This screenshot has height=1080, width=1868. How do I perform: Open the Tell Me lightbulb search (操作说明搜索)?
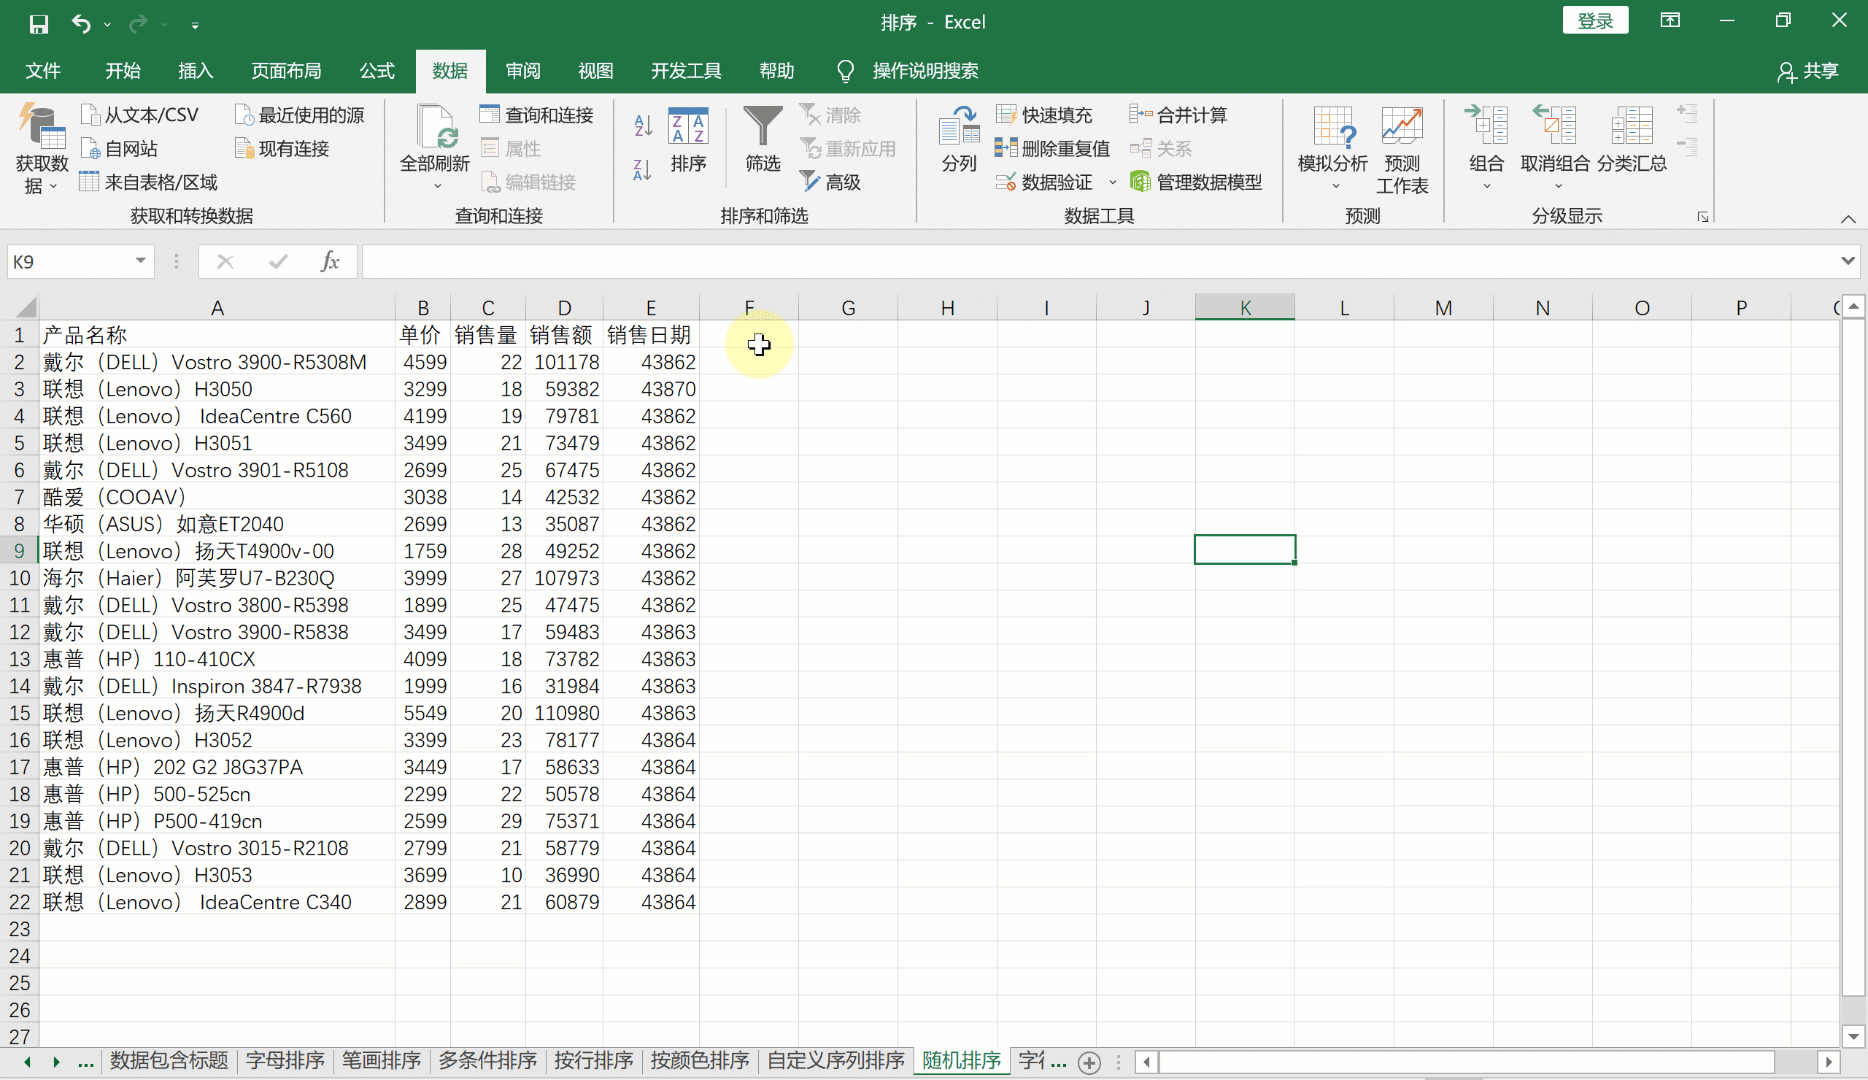[x=907, y=71]
